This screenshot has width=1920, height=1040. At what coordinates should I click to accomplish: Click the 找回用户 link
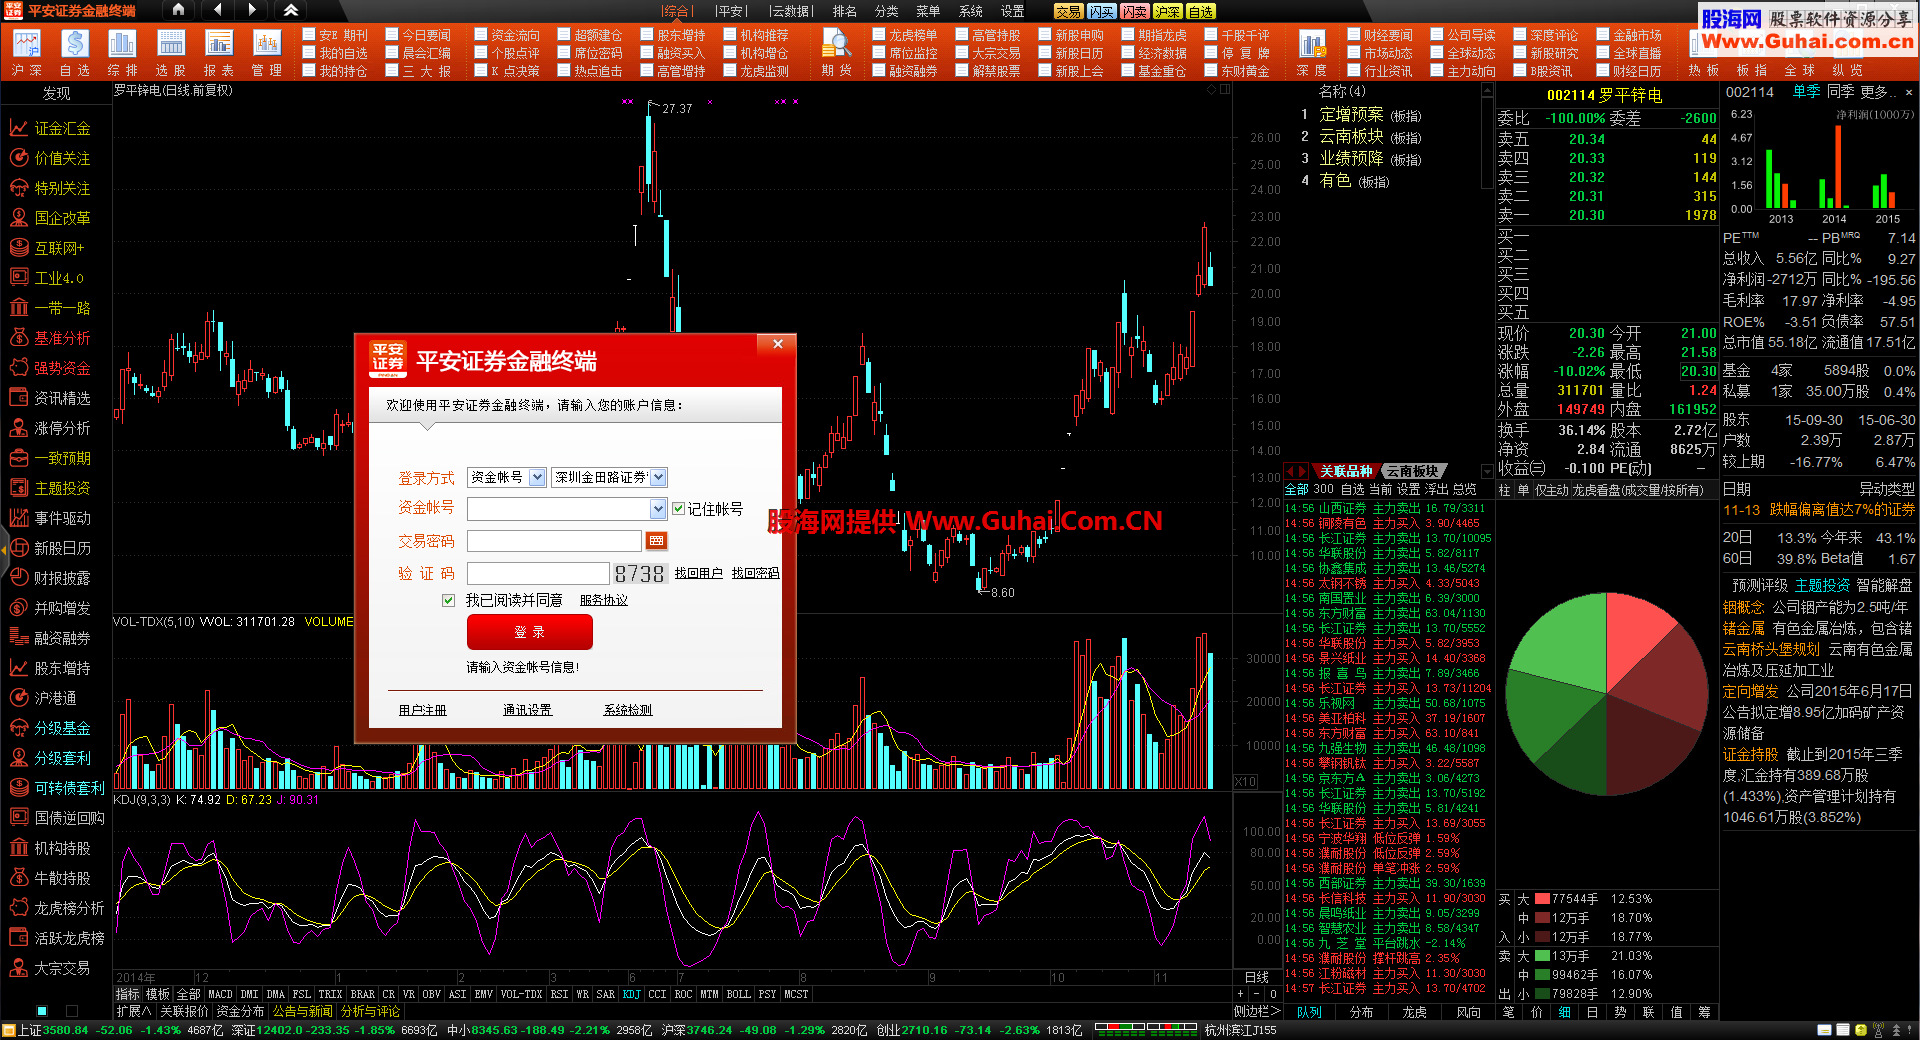coord(699,573)
